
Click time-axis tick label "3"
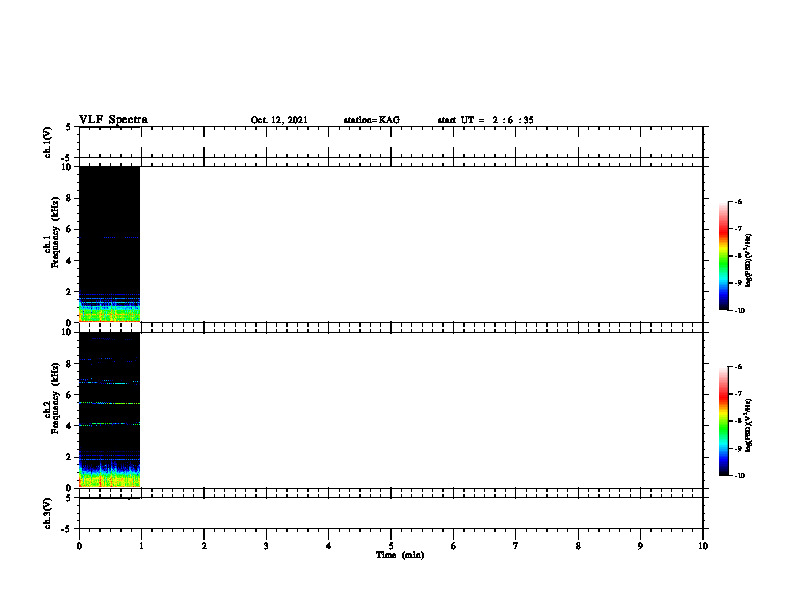[x=266, y=546]
